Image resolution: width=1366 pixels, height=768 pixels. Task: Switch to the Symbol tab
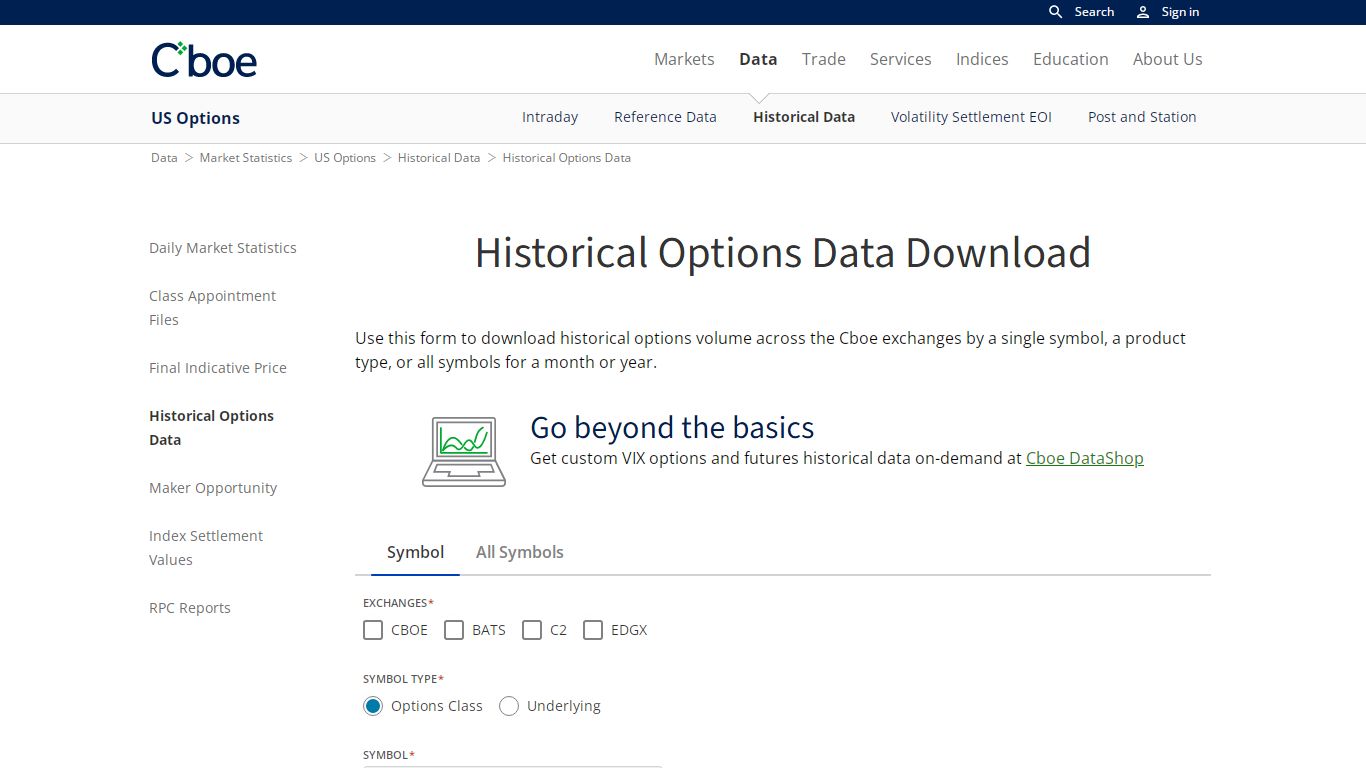pos(415,552)
